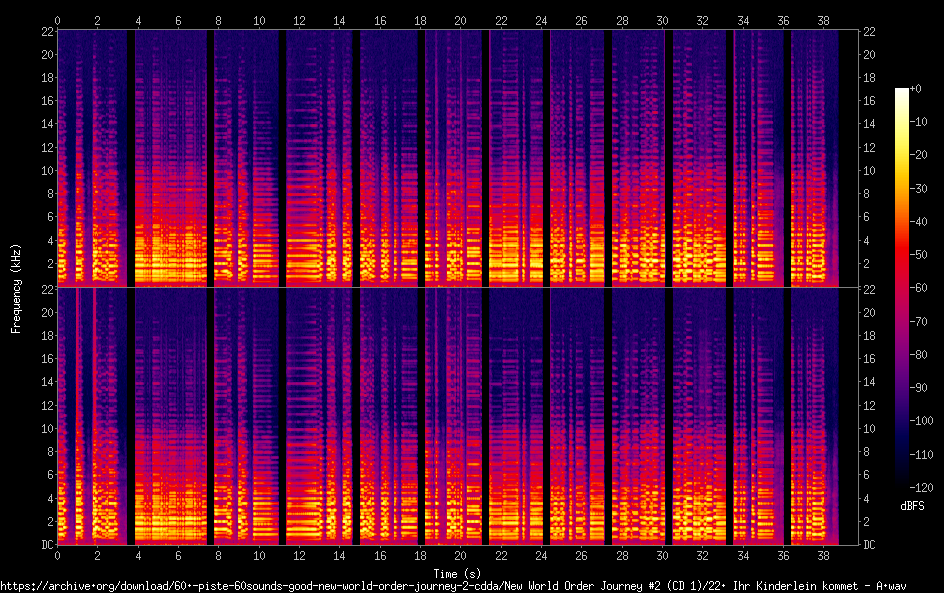Click the 26 second tick on top time axis
Screen dimensions: 944x593
point(581,20)
